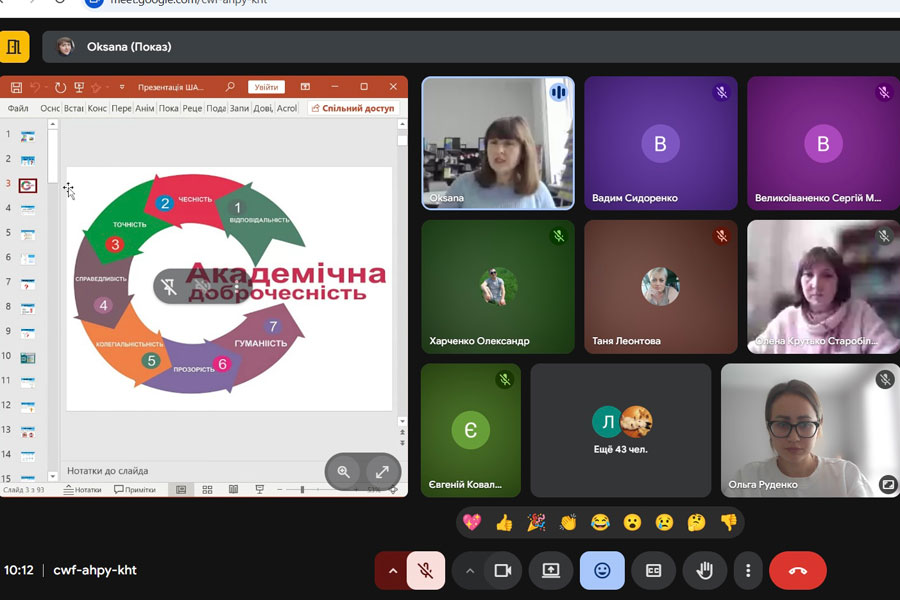900x600 pixels.
Task: Select slide 1 thumbnail
Action: [x=28, y=136]
